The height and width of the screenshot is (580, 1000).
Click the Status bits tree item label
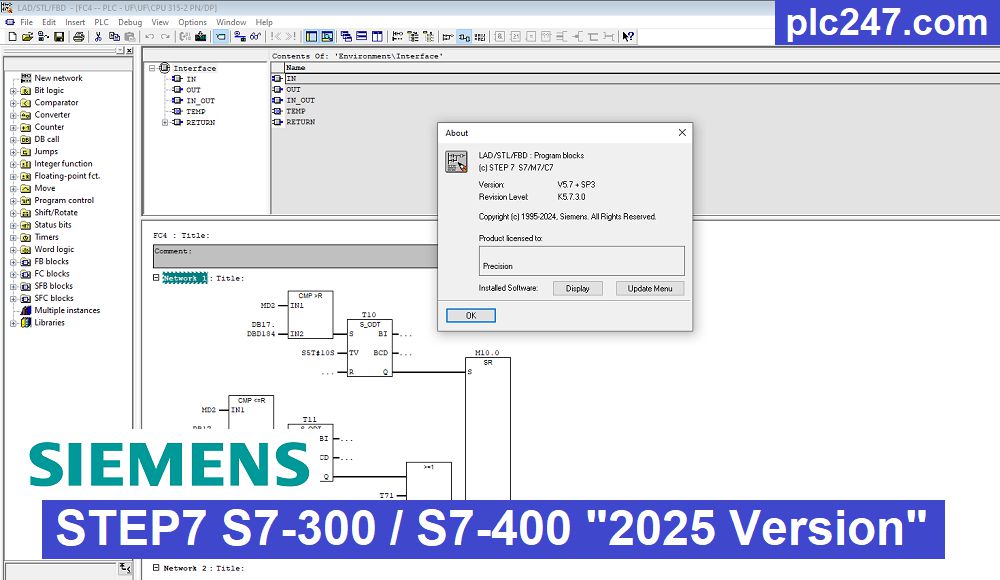click(x=53, y=225)
